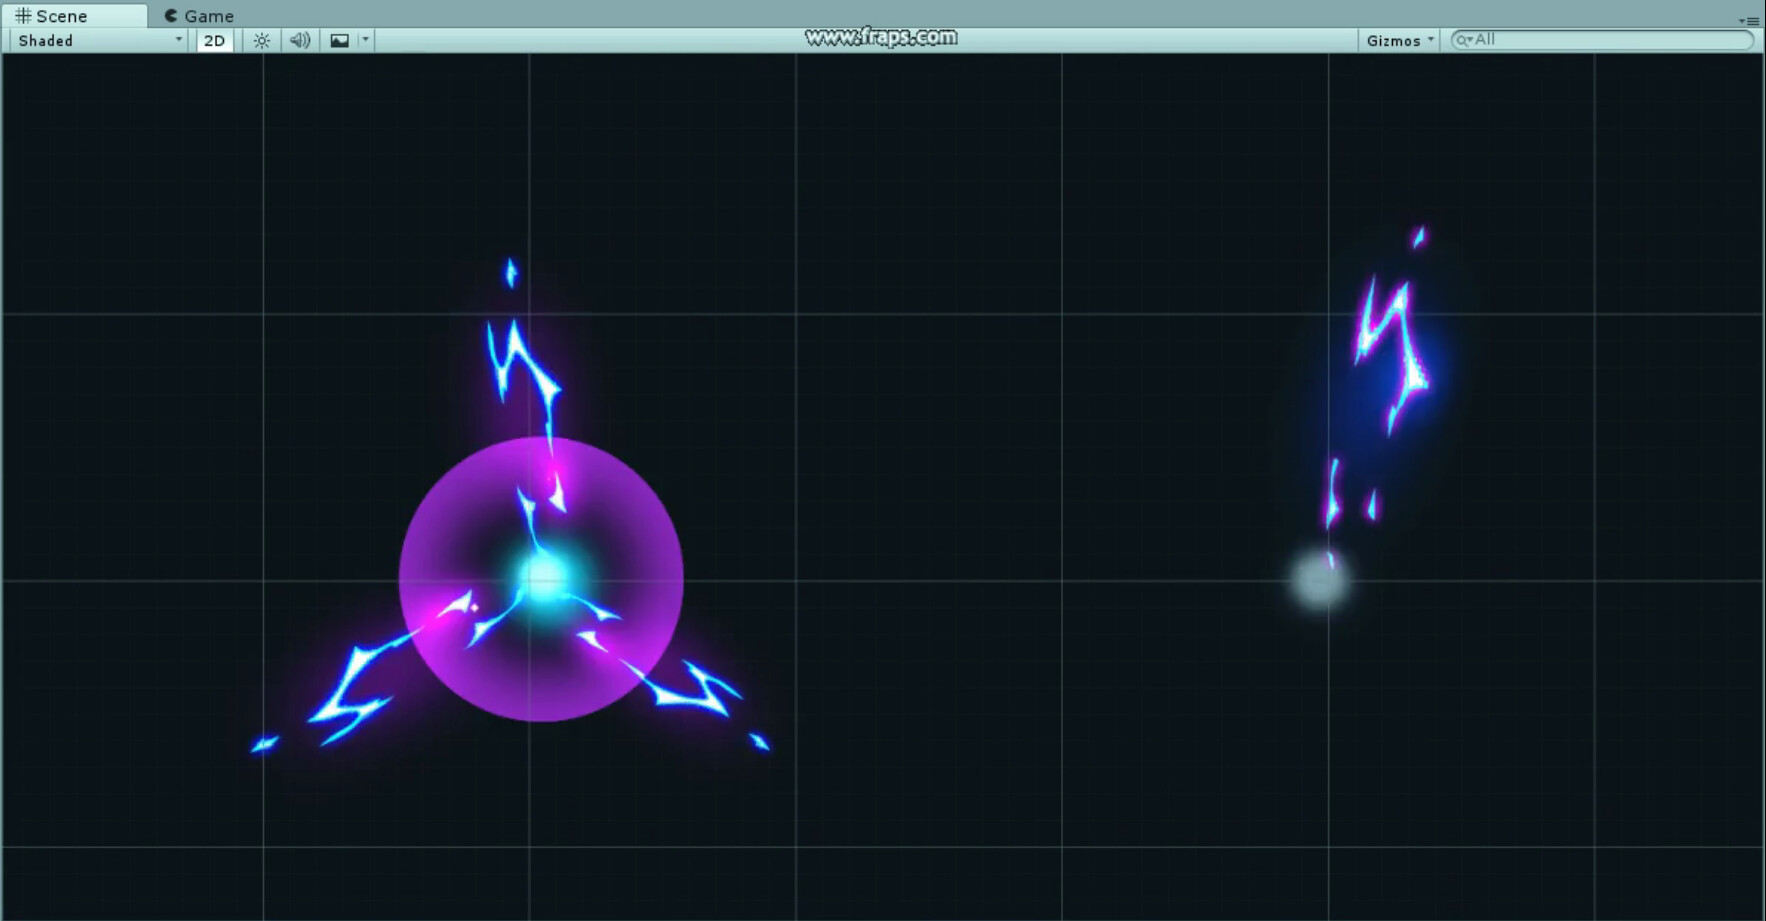Click the Pac-Man icon on the Game tab
1766x921 pixels.
coord(170,16)
